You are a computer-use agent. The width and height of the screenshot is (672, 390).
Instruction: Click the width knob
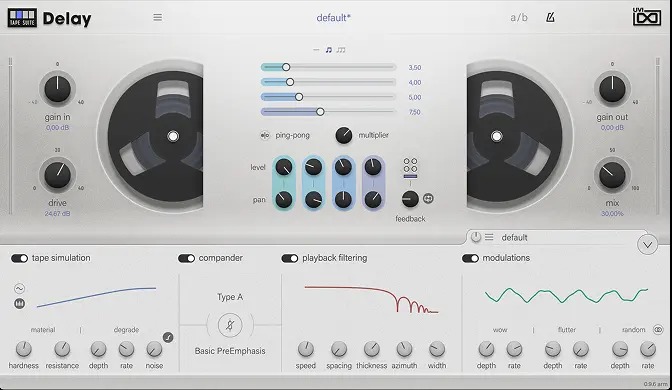(x=437, y=349)
